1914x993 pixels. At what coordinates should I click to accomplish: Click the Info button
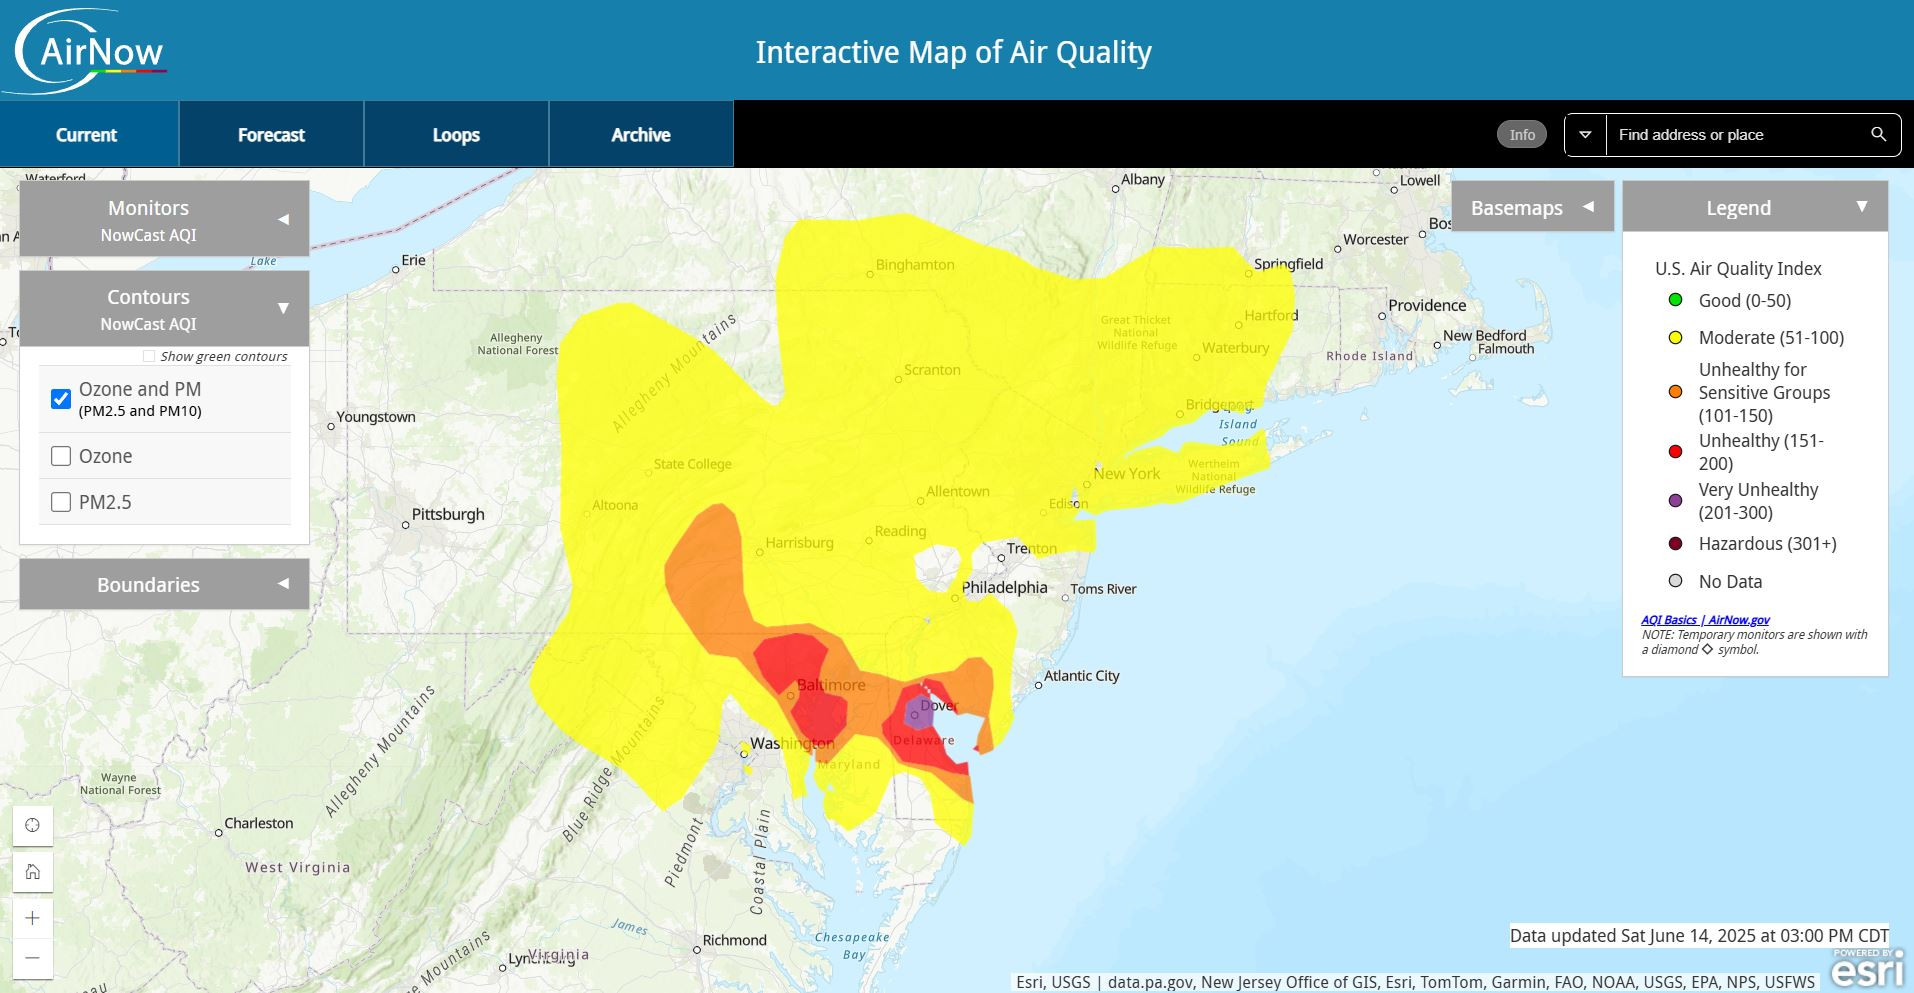coord(1522,134)
